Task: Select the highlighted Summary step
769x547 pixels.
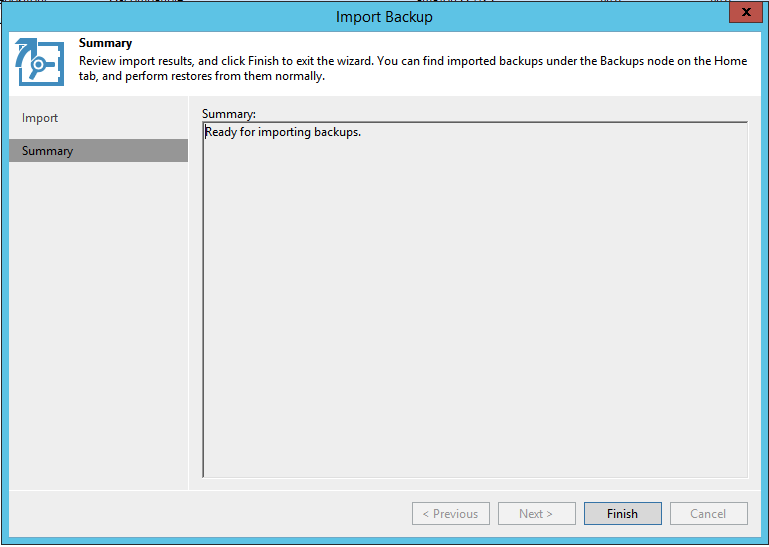Action: pyautogui.click(x=98, y=151)
